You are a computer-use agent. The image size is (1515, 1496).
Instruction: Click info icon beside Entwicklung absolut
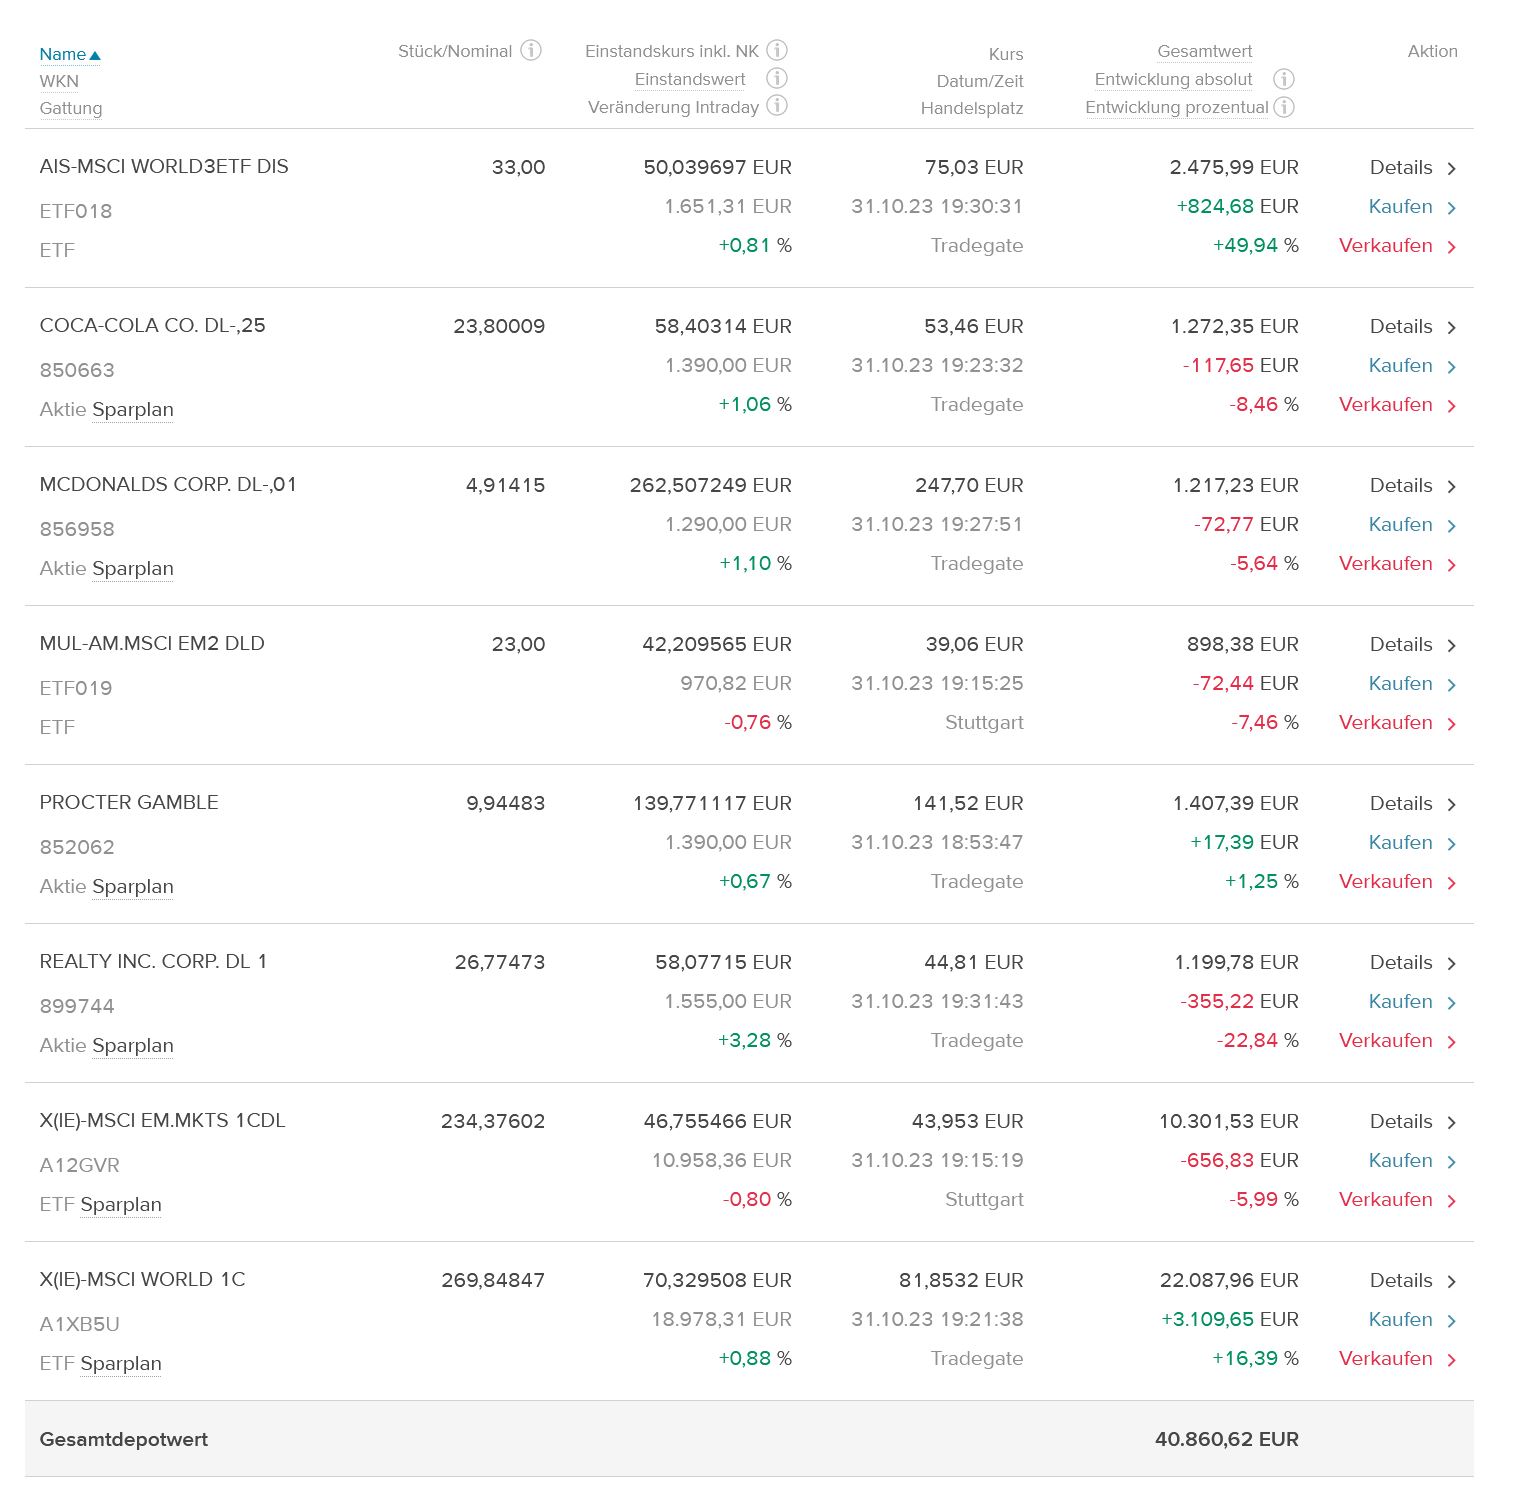(1284, 79)
